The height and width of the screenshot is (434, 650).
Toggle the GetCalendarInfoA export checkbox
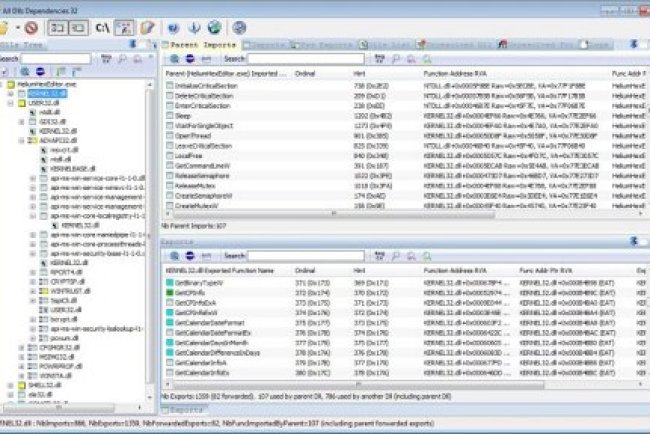coord(170,363)
